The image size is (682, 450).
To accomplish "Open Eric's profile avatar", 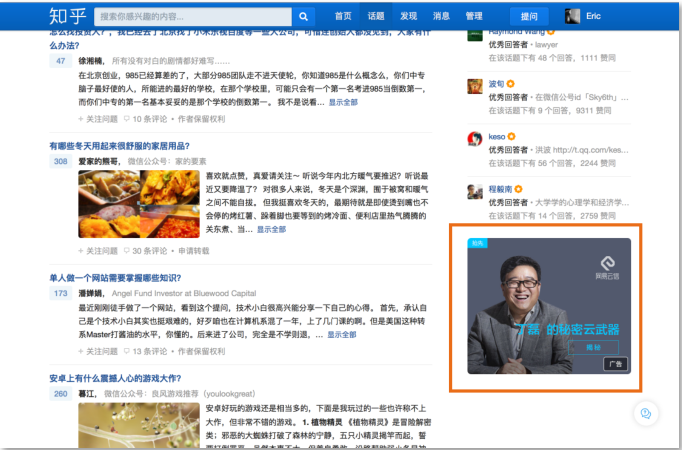I will (572, 16).
